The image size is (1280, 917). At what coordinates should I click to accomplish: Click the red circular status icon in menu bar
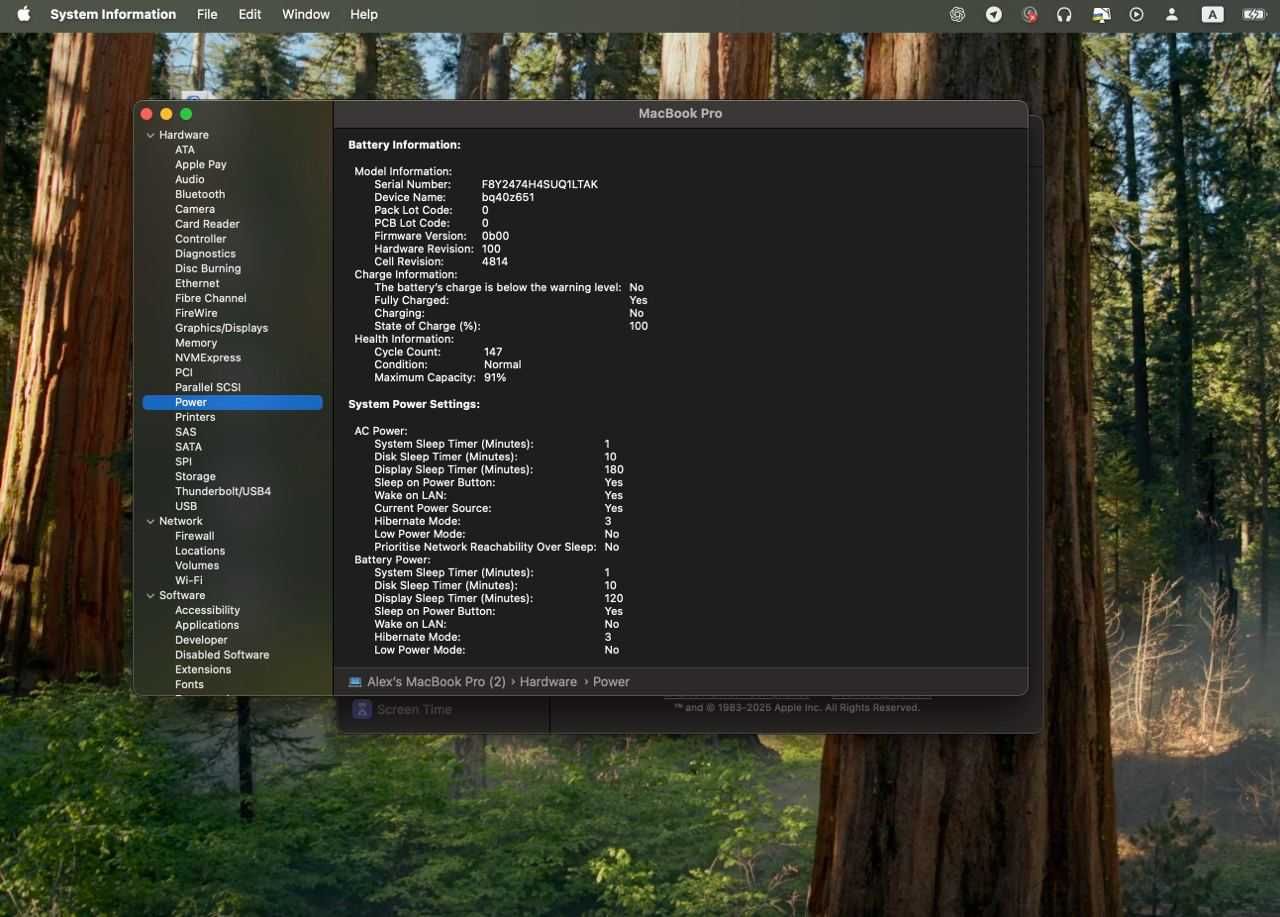pos(1029,14)
